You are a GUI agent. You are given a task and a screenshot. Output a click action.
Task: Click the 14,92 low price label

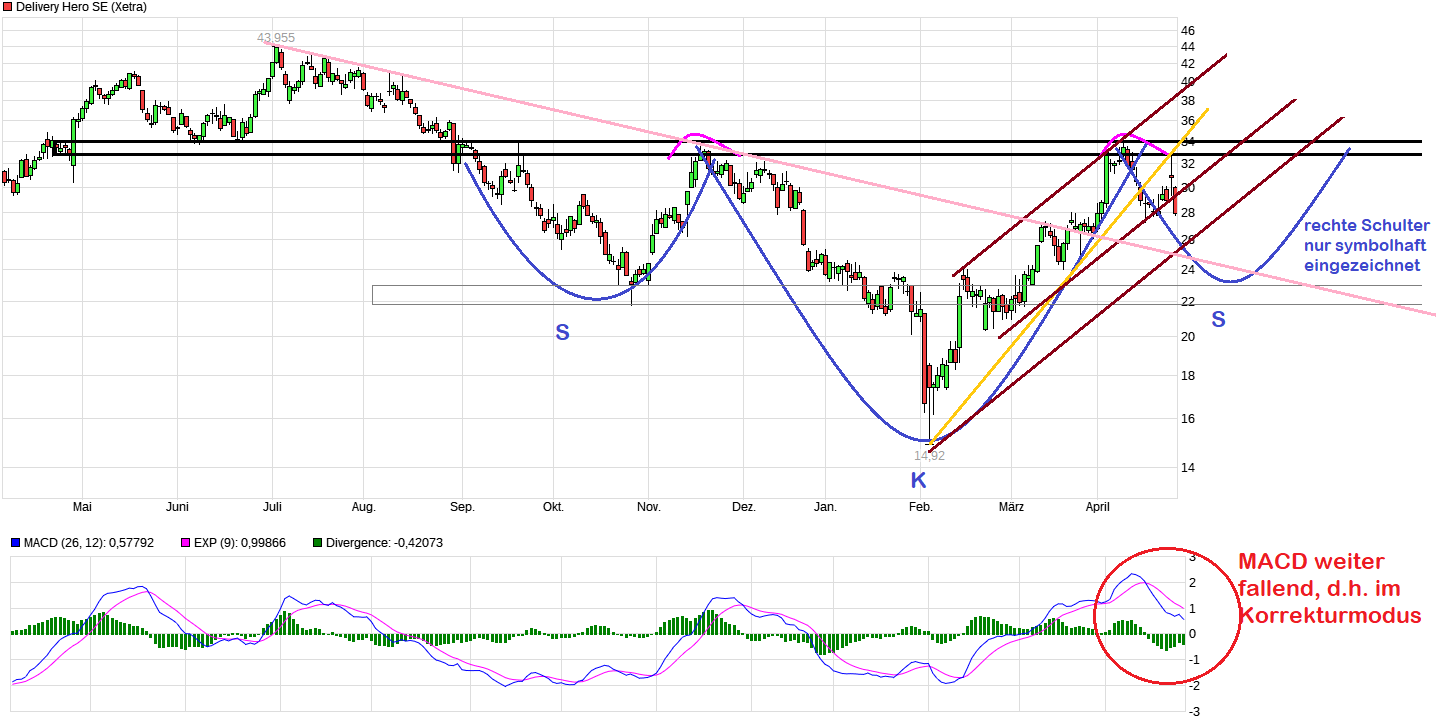pos(928,455)
